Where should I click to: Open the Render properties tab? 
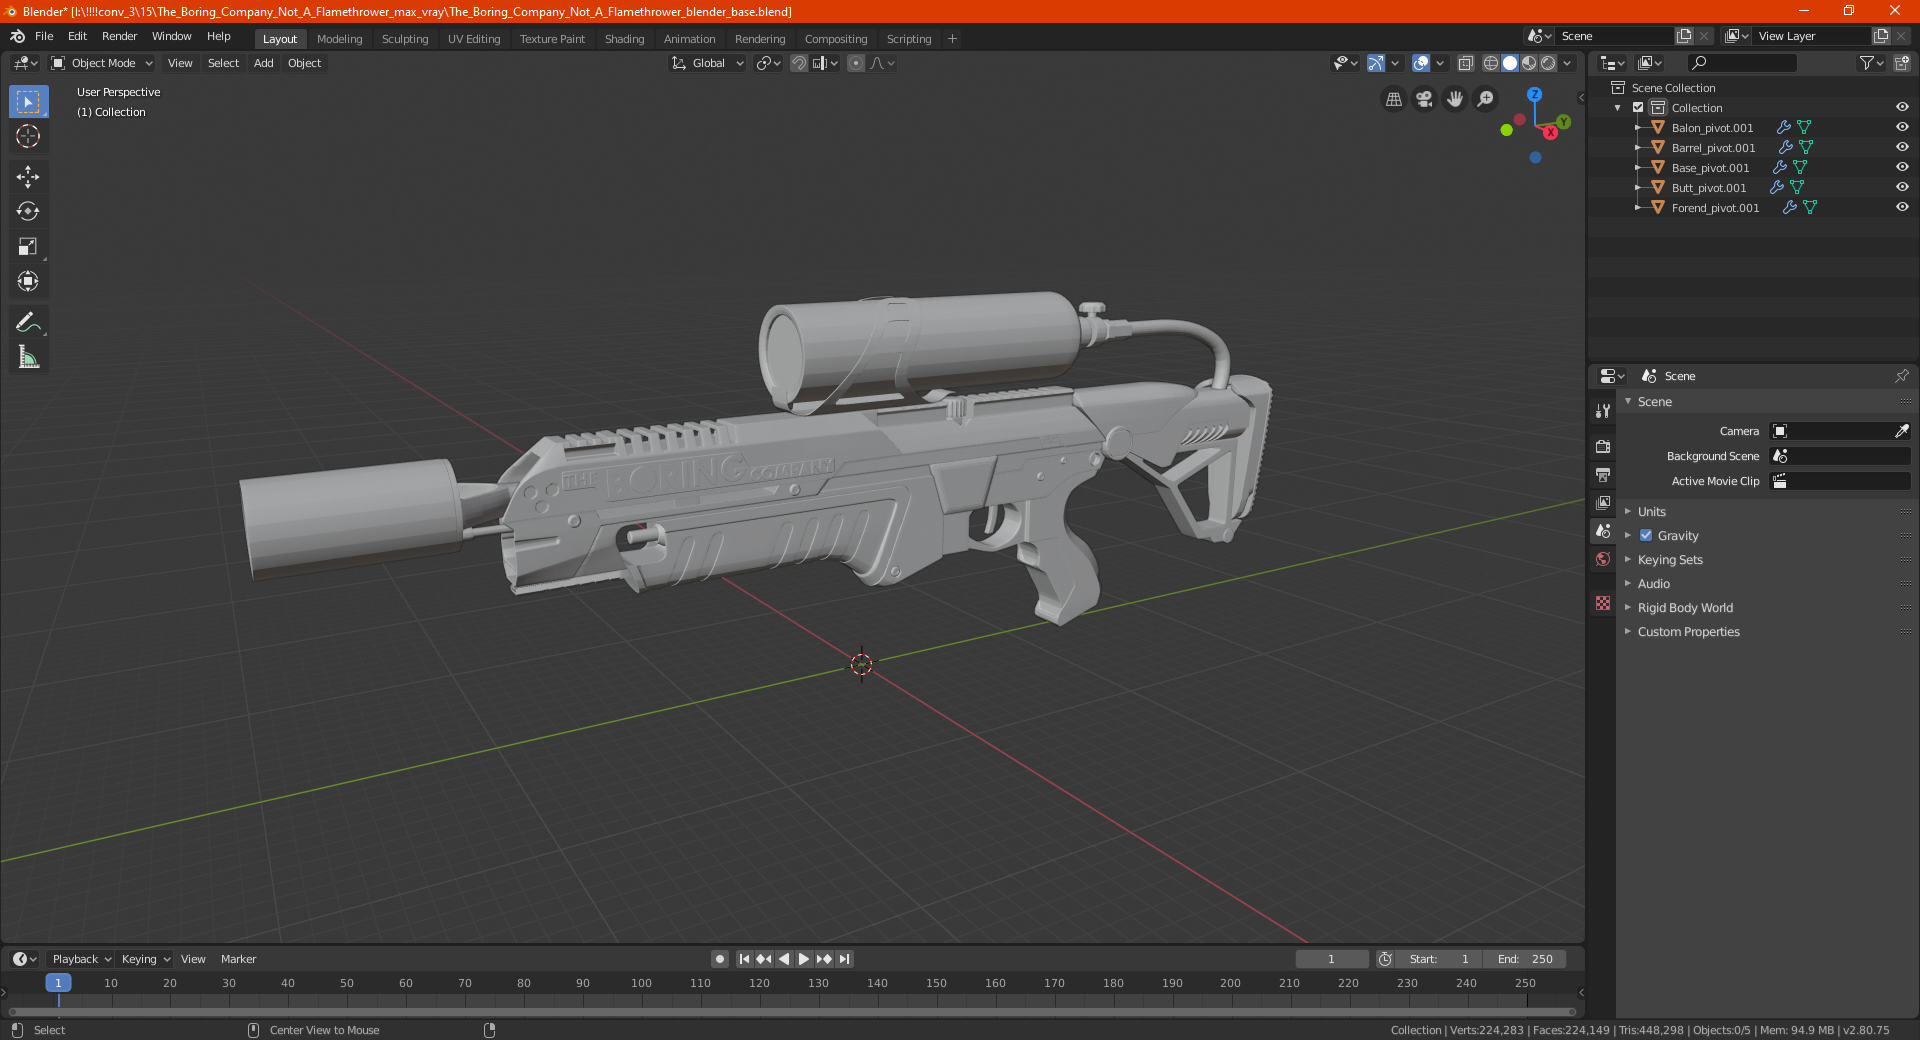pos(1603,447)
